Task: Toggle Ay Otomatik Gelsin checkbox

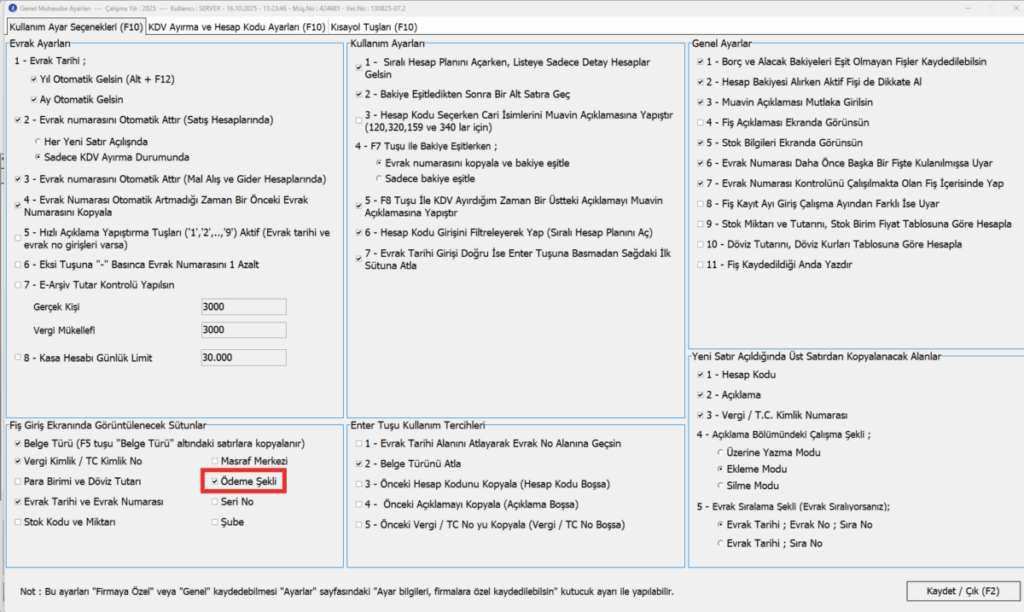Action: tap(33, 99)
